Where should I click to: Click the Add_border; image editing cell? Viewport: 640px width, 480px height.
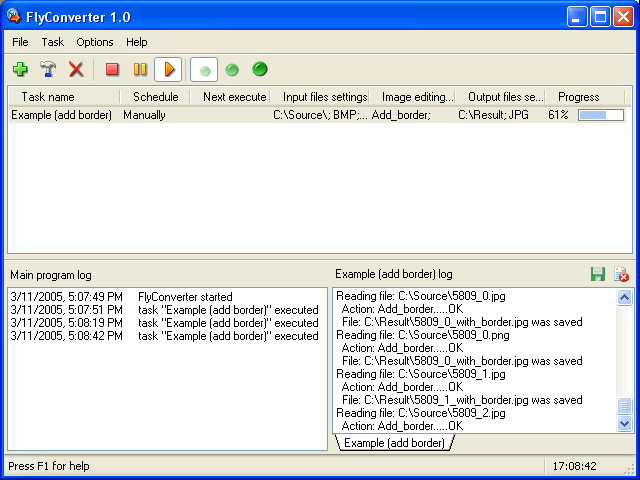coord(401,115)
